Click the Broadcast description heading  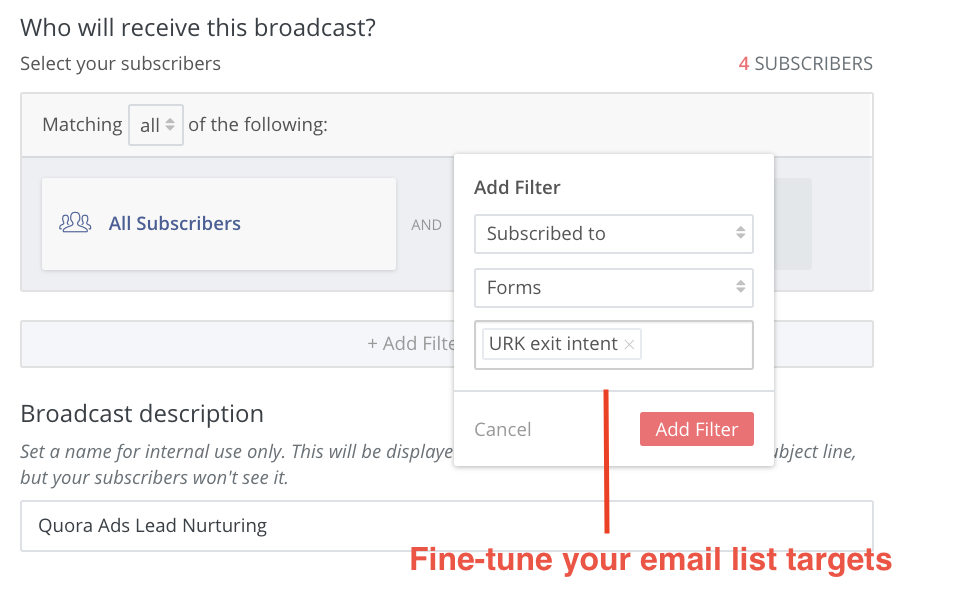coord(142,414)
